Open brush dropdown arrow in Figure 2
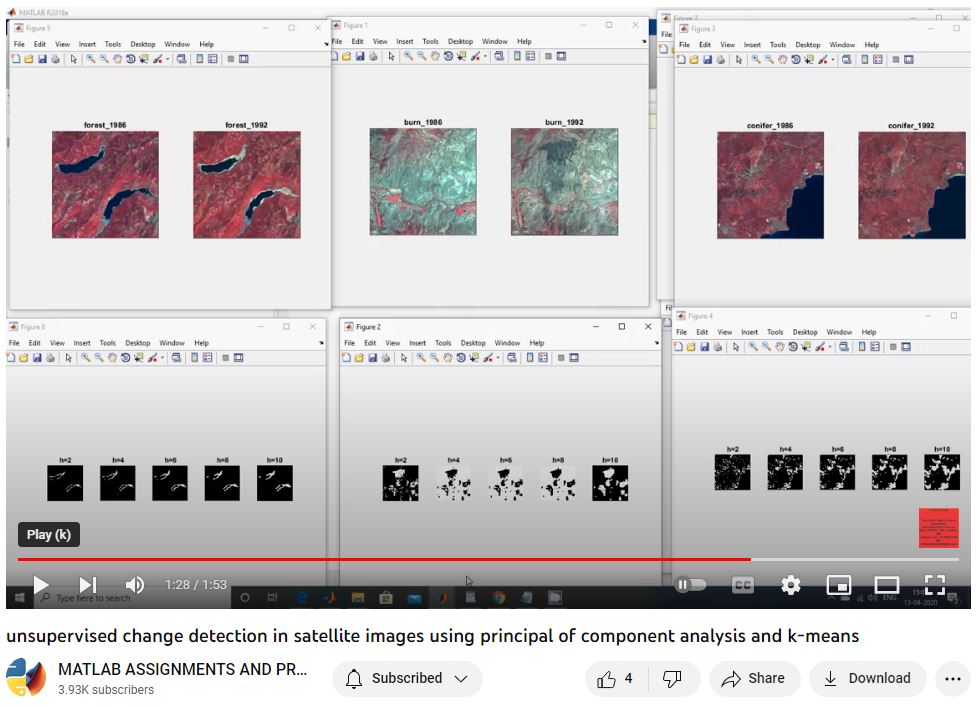The height and width of the screenshot is (707, 980). tap(498, 358)
